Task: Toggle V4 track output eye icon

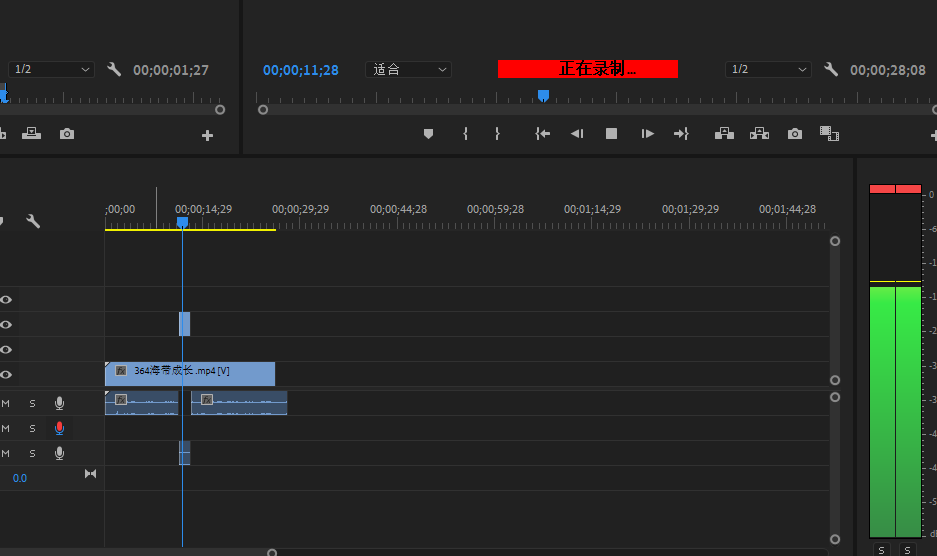Action: click(6, 300)
